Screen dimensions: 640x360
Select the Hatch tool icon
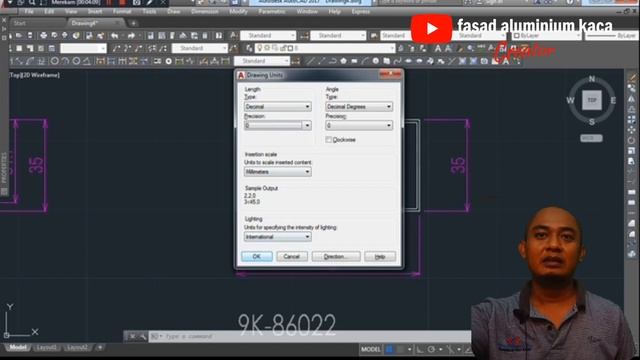(x=462, y=61)
